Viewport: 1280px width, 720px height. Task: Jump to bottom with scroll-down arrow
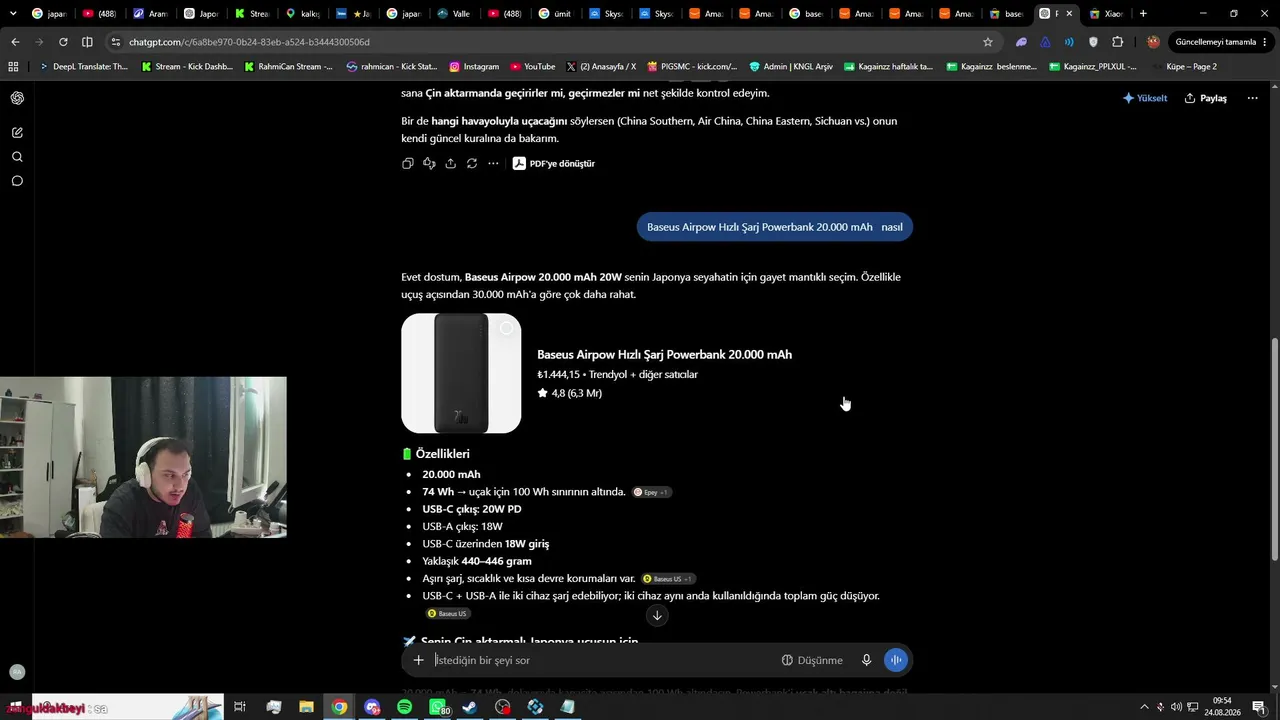tap(657, 615)
